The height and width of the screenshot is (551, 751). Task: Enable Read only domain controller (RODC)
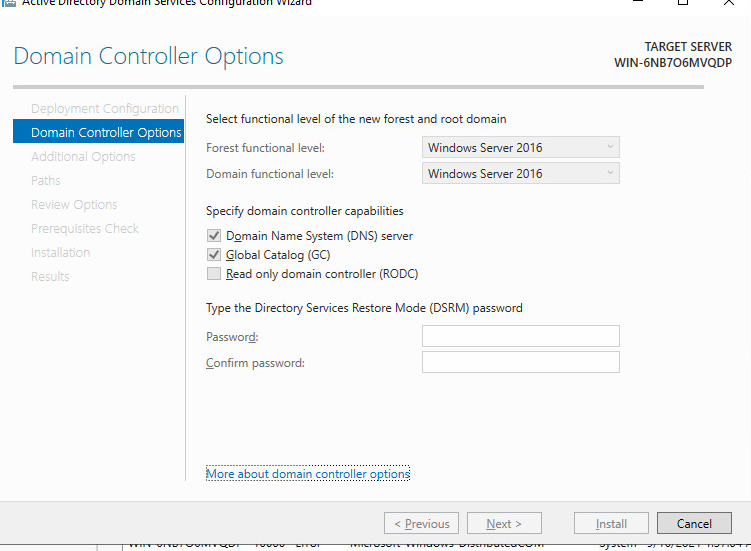214,274
